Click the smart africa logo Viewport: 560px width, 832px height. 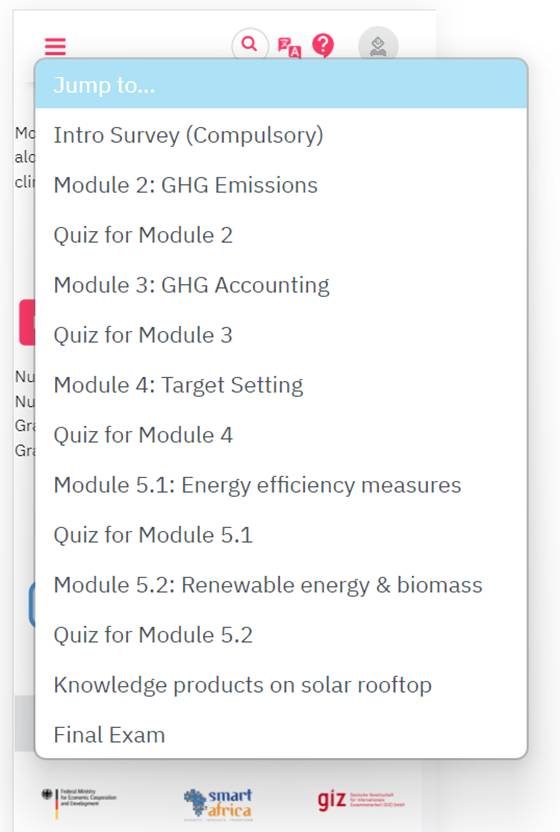[218, 803]
